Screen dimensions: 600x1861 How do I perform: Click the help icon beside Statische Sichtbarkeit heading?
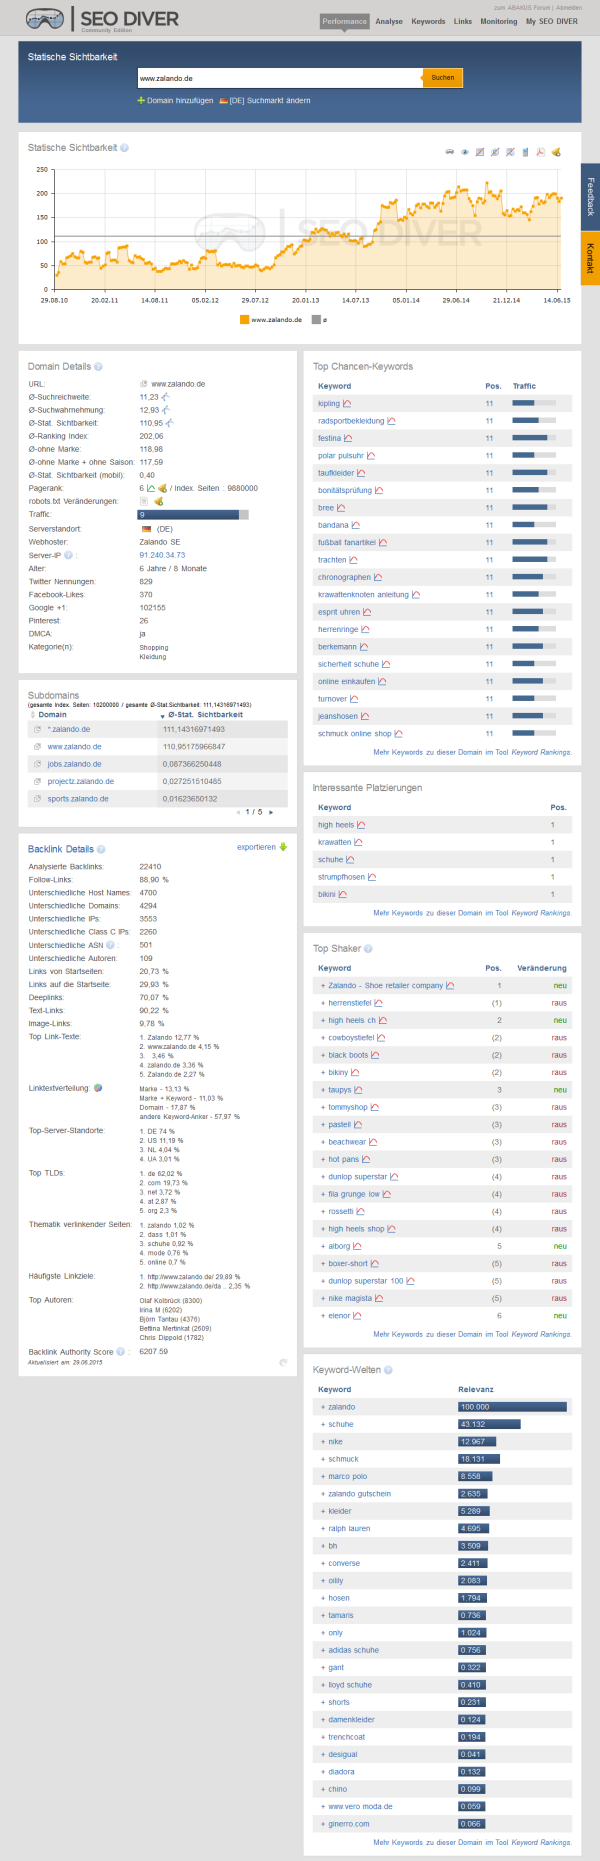[x=125, y=148]
